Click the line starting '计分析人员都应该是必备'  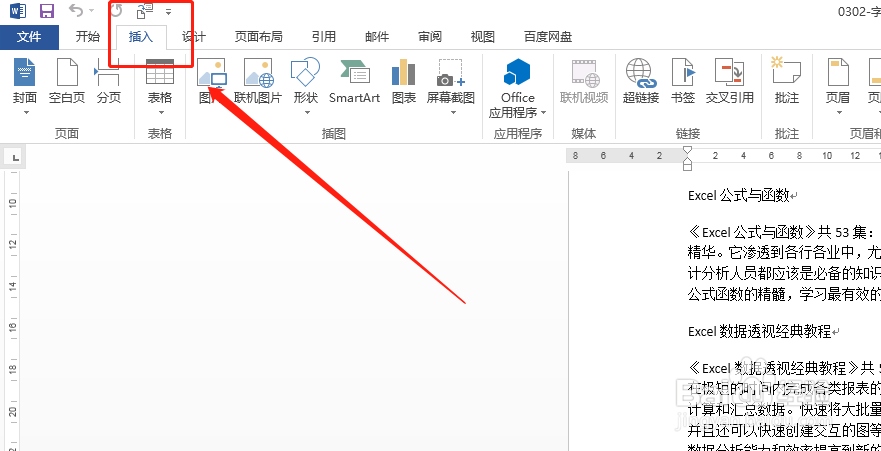[784, 274]
